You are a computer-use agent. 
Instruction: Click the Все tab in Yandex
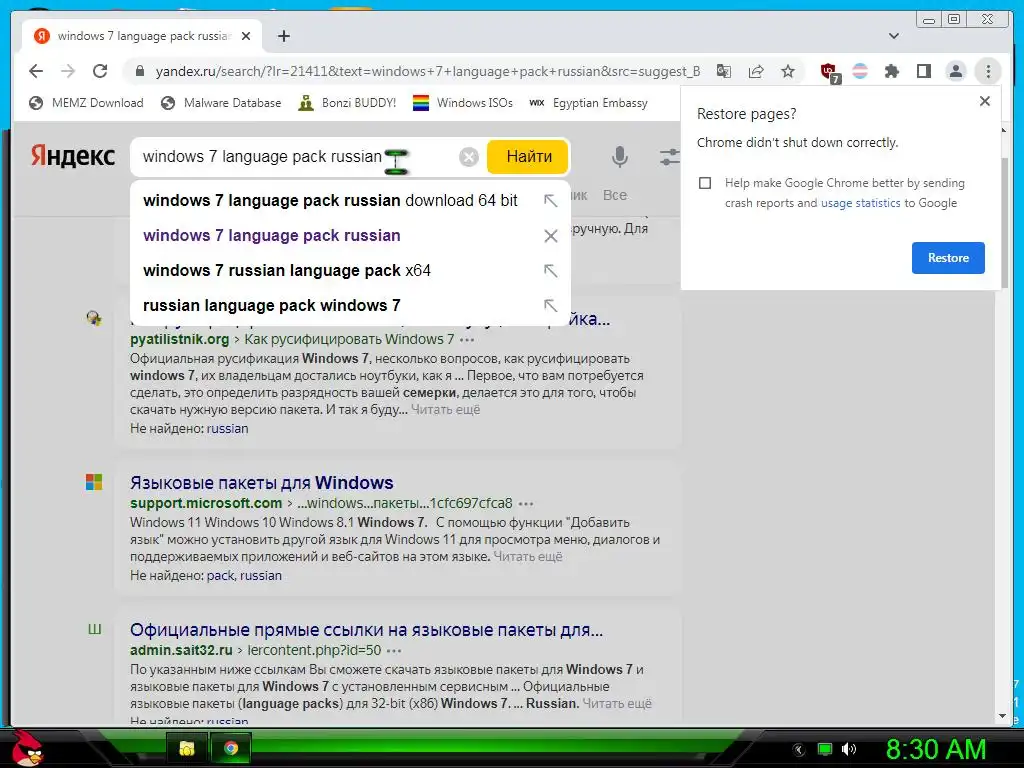tap(615, 195)
